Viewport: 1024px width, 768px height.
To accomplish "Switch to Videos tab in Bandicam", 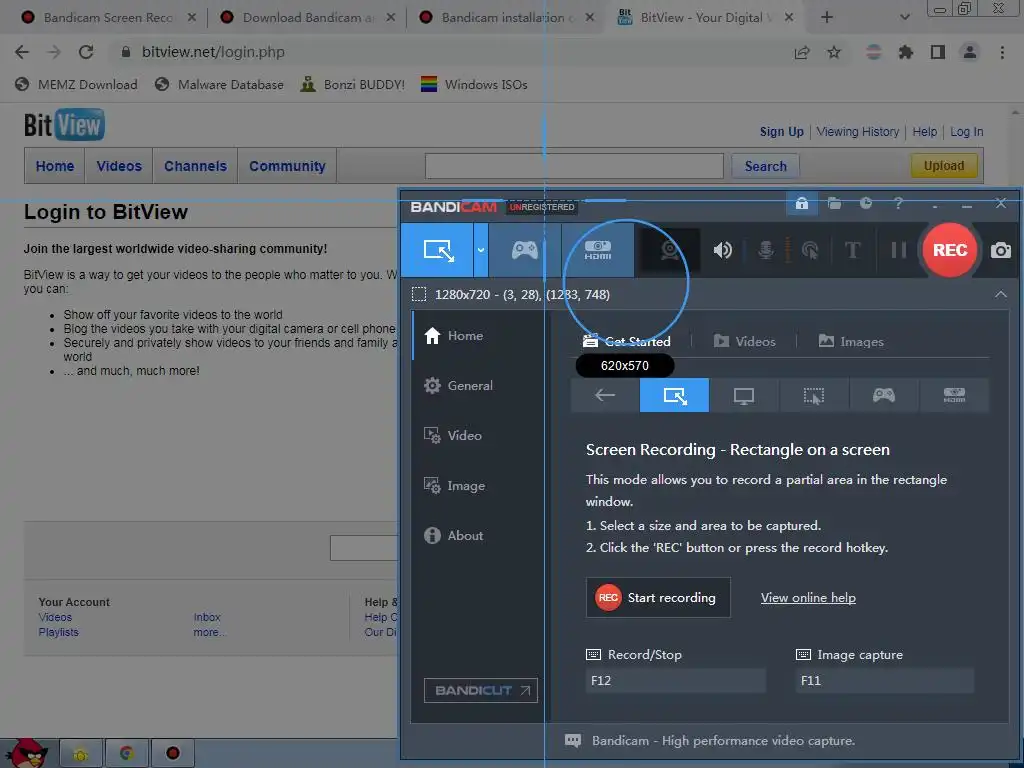I will pyautogui.click(x=744, y=342).
